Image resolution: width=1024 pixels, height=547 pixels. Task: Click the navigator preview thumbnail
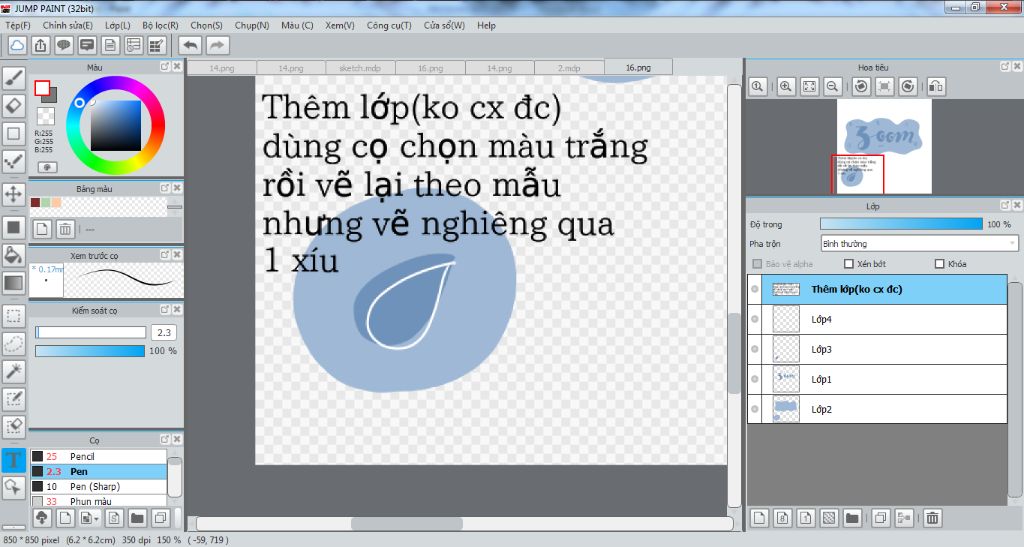884,146
